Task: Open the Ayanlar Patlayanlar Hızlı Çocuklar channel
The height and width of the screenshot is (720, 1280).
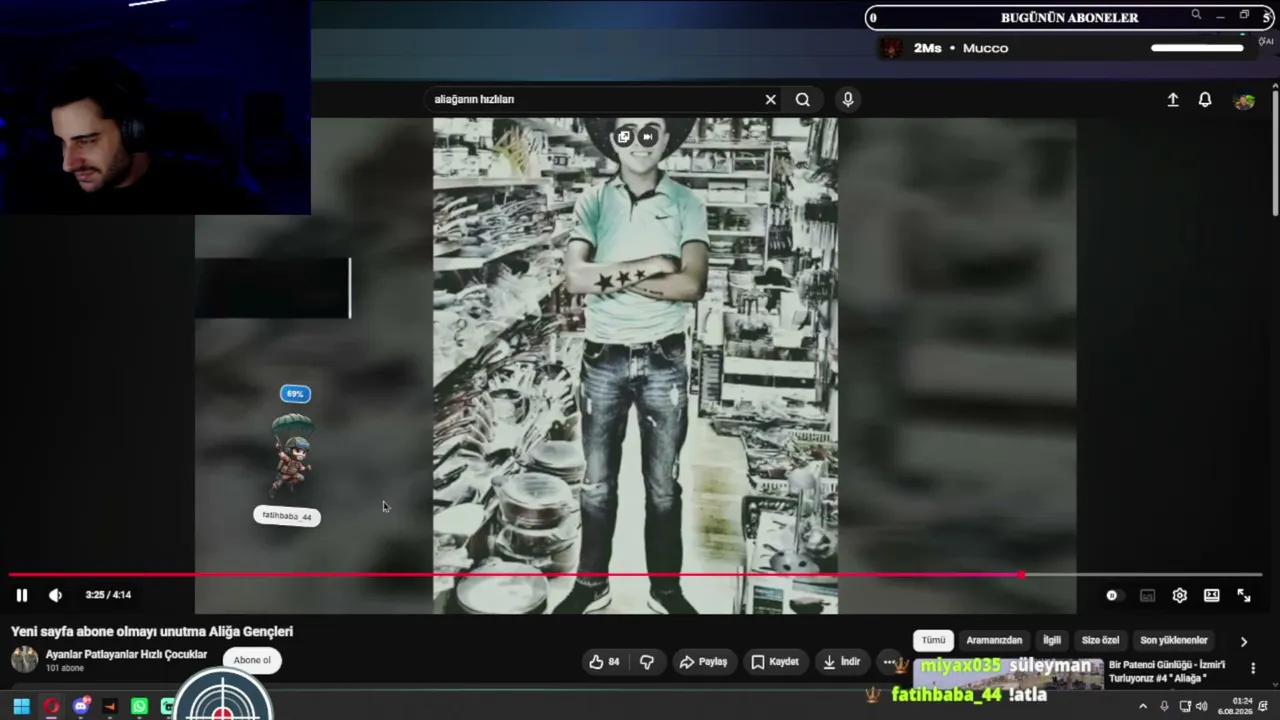Action: [x=126, y=654]
